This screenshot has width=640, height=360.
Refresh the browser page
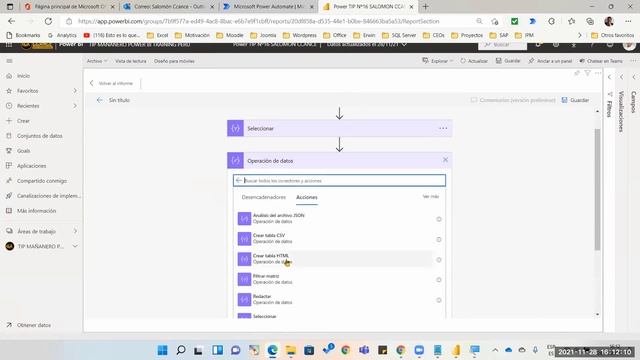pos(48,21)
